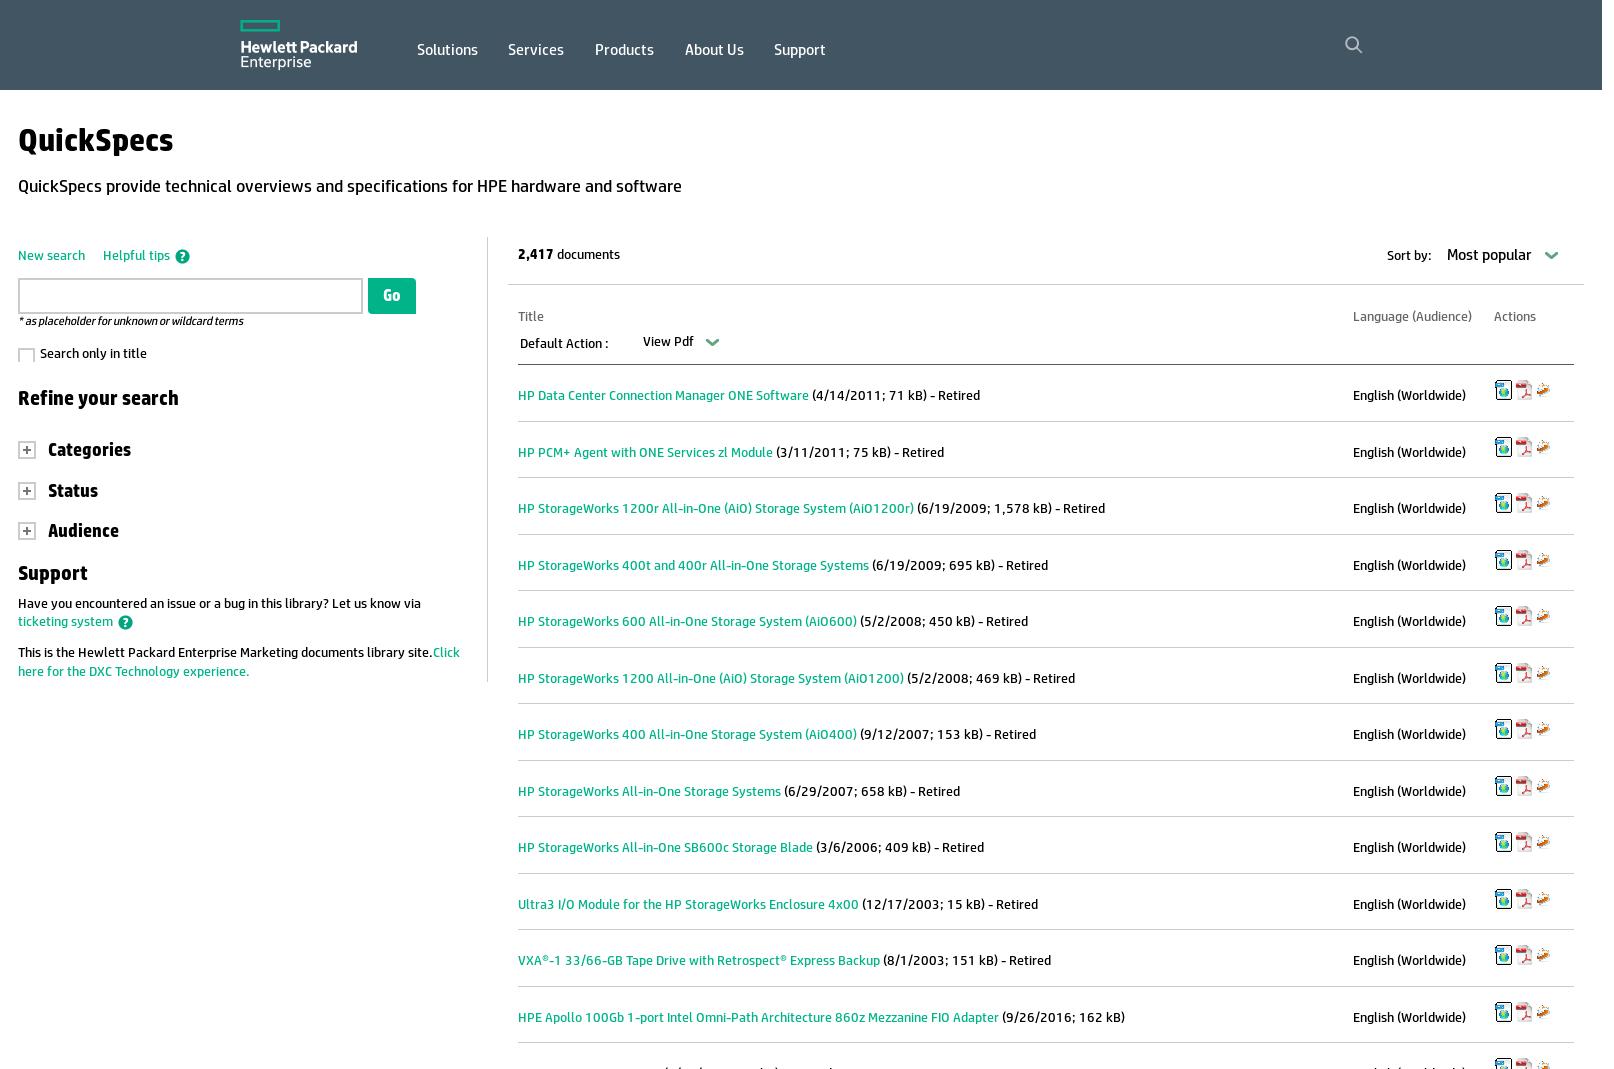
Task: Open HPE Apollo 100Gb Omni-Path Mezzanine Adapter link
Action: pyautogui.click(x=758, y=1018)
